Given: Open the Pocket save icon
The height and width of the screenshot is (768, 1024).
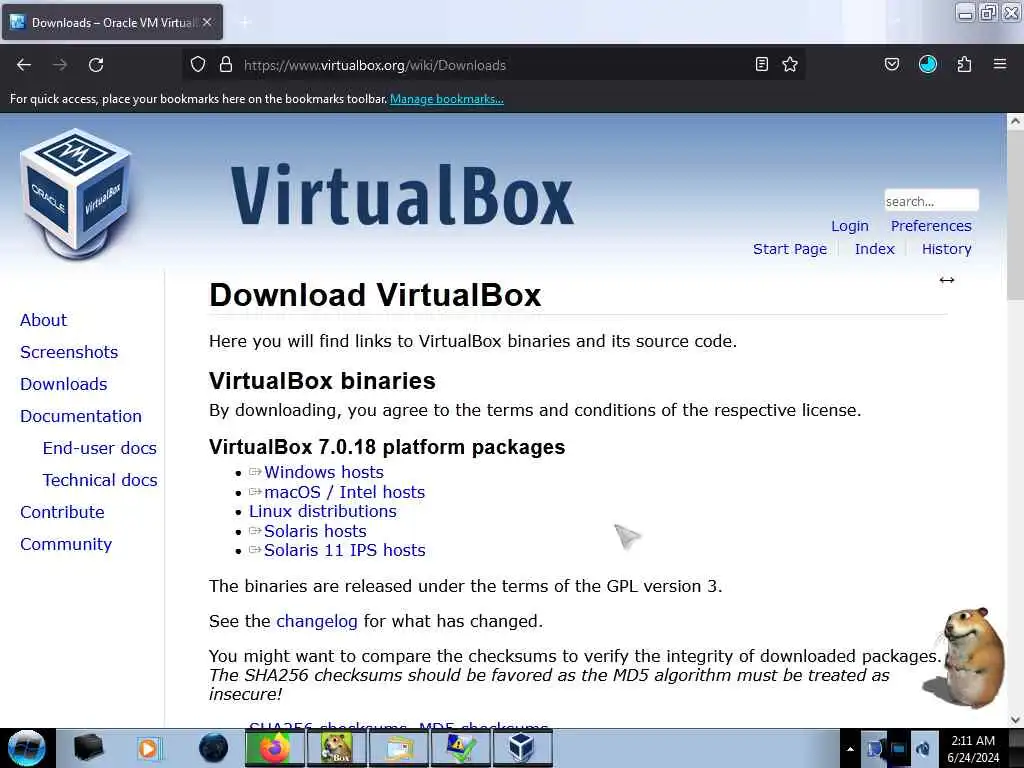Looking at the screenshot, I should point(892,64).
